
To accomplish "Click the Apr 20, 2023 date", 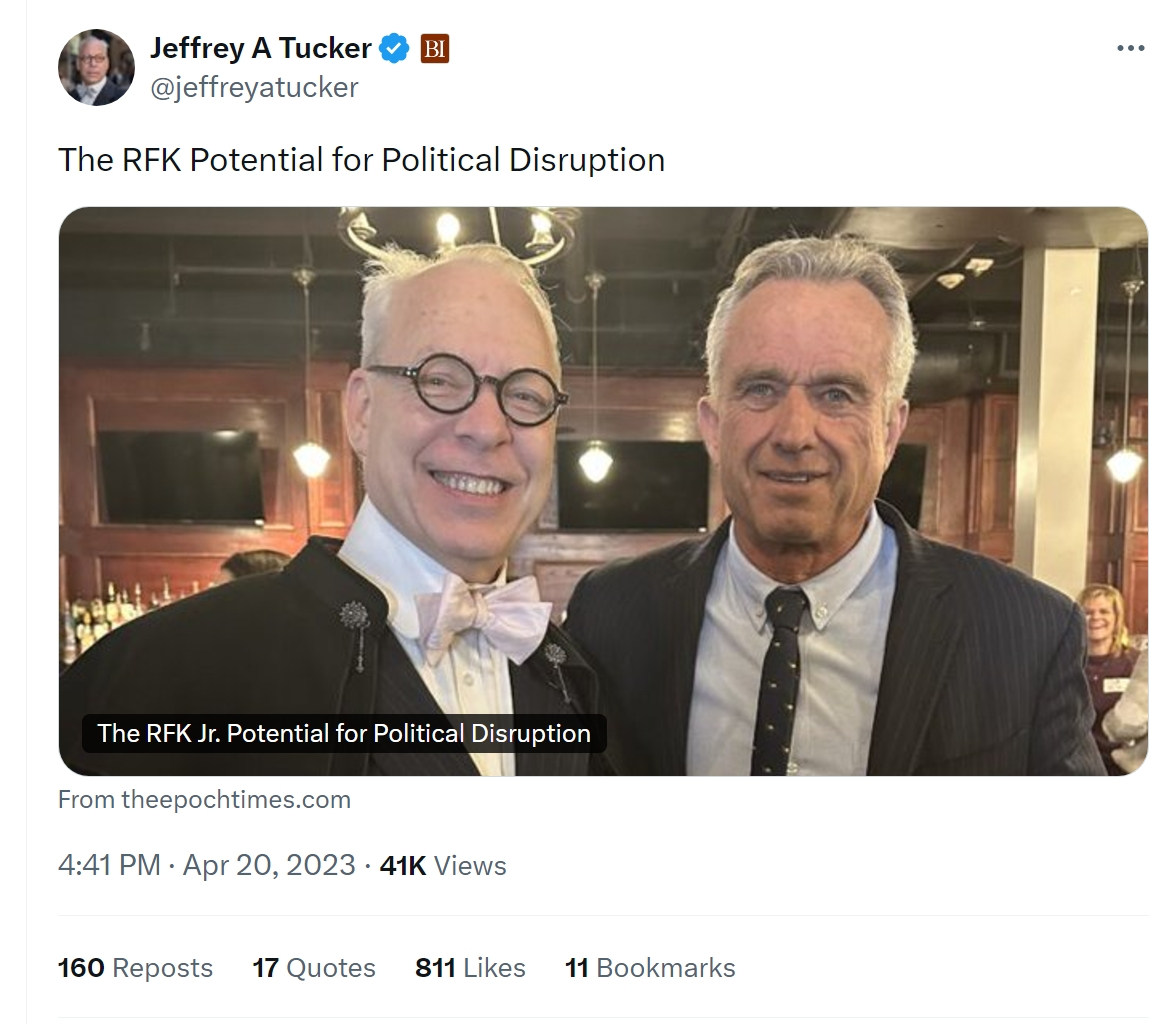I will tap(269, 865).
